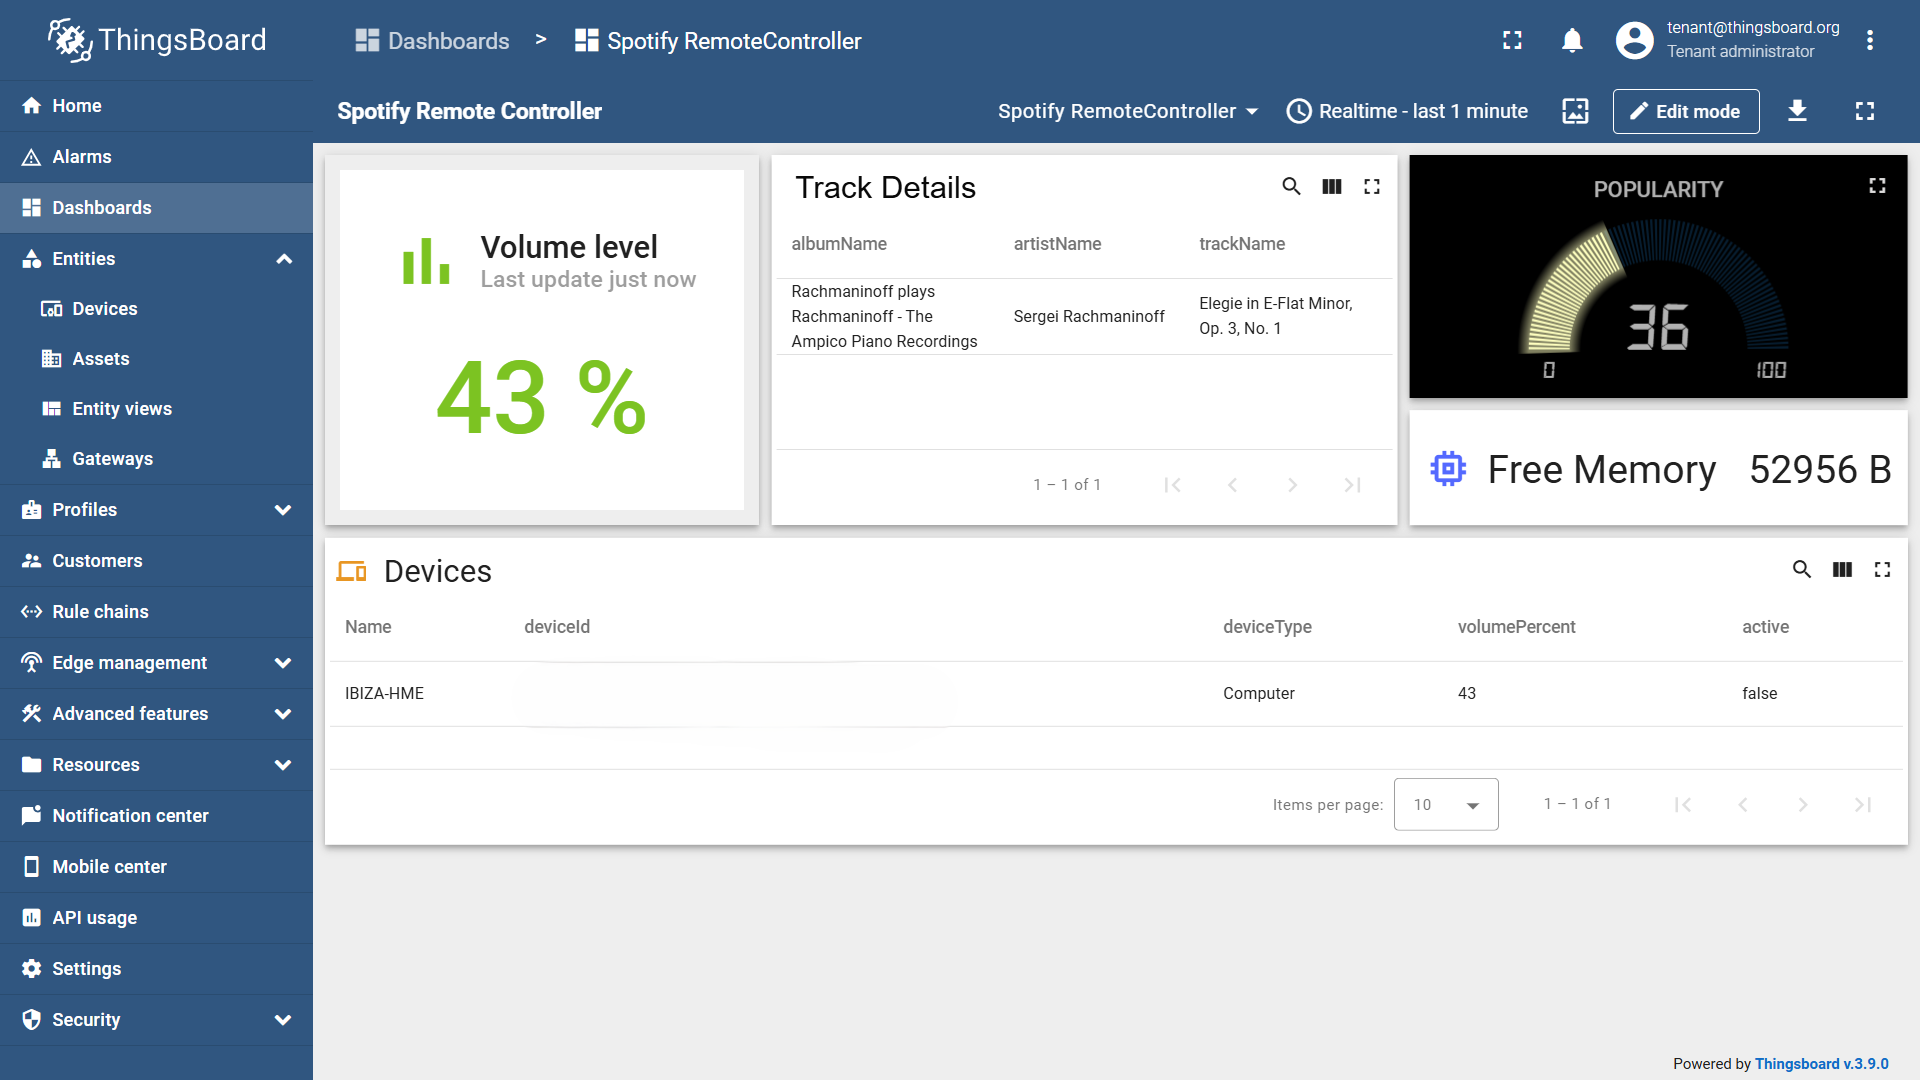Download the dashboard with export icon
The image size is (1920, 1080).
tap(1797, 111)
